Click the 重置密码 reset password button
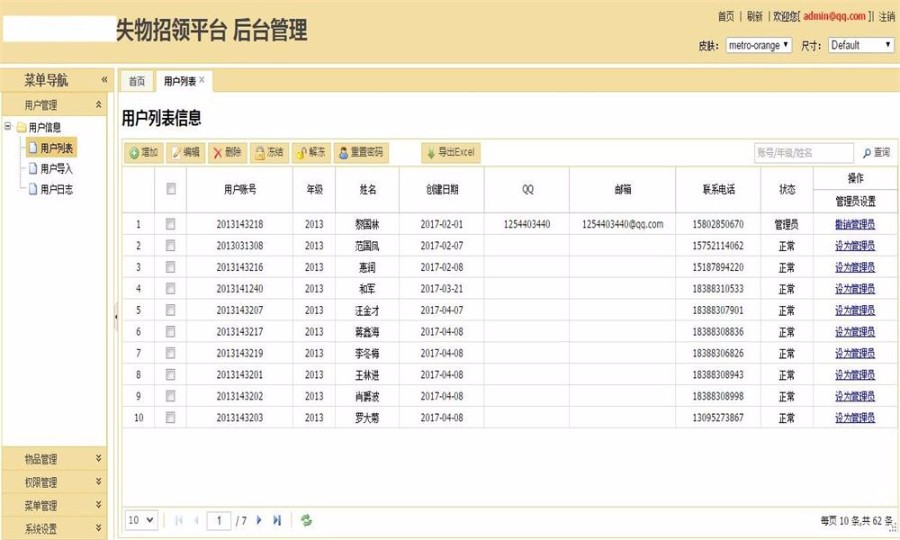Screen dimensions: 900x540 (361, 153)
